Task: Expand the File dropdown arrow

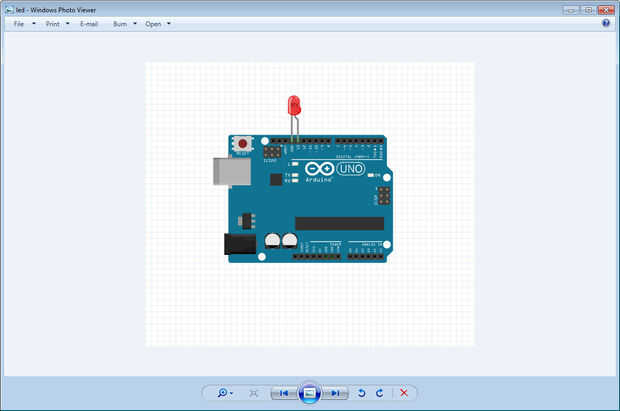Action: tap(34, 24)
